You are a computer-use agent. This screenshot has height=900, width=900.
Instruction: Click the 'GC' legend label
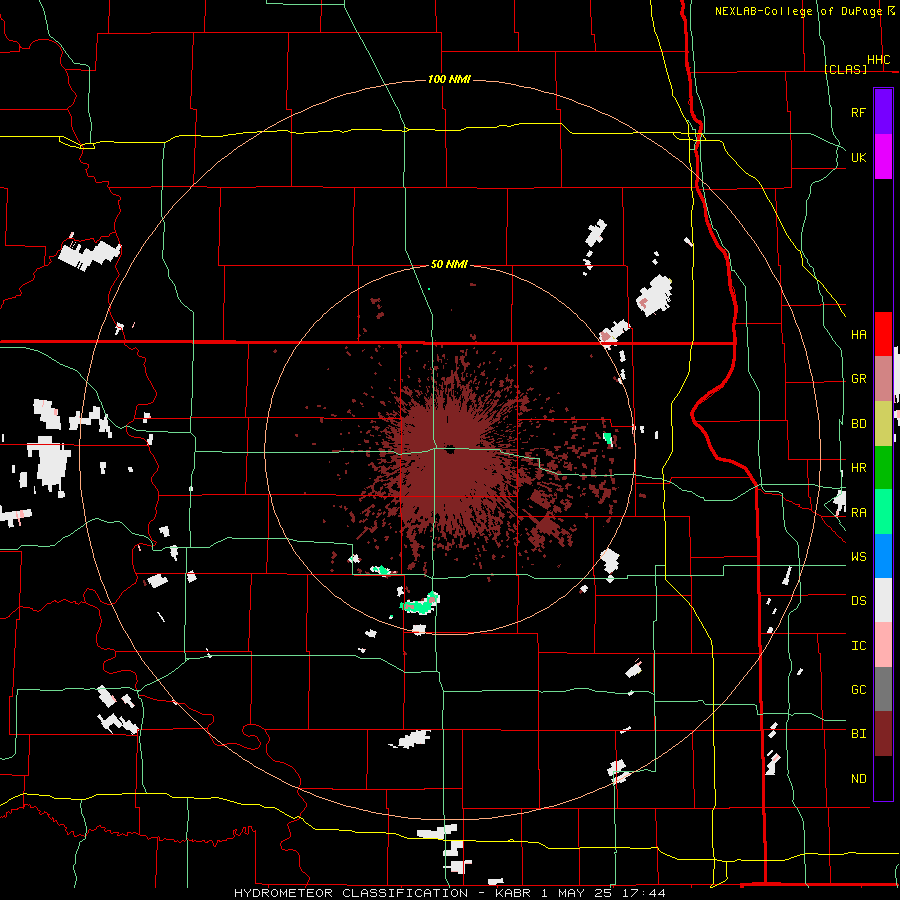point(858,690)
